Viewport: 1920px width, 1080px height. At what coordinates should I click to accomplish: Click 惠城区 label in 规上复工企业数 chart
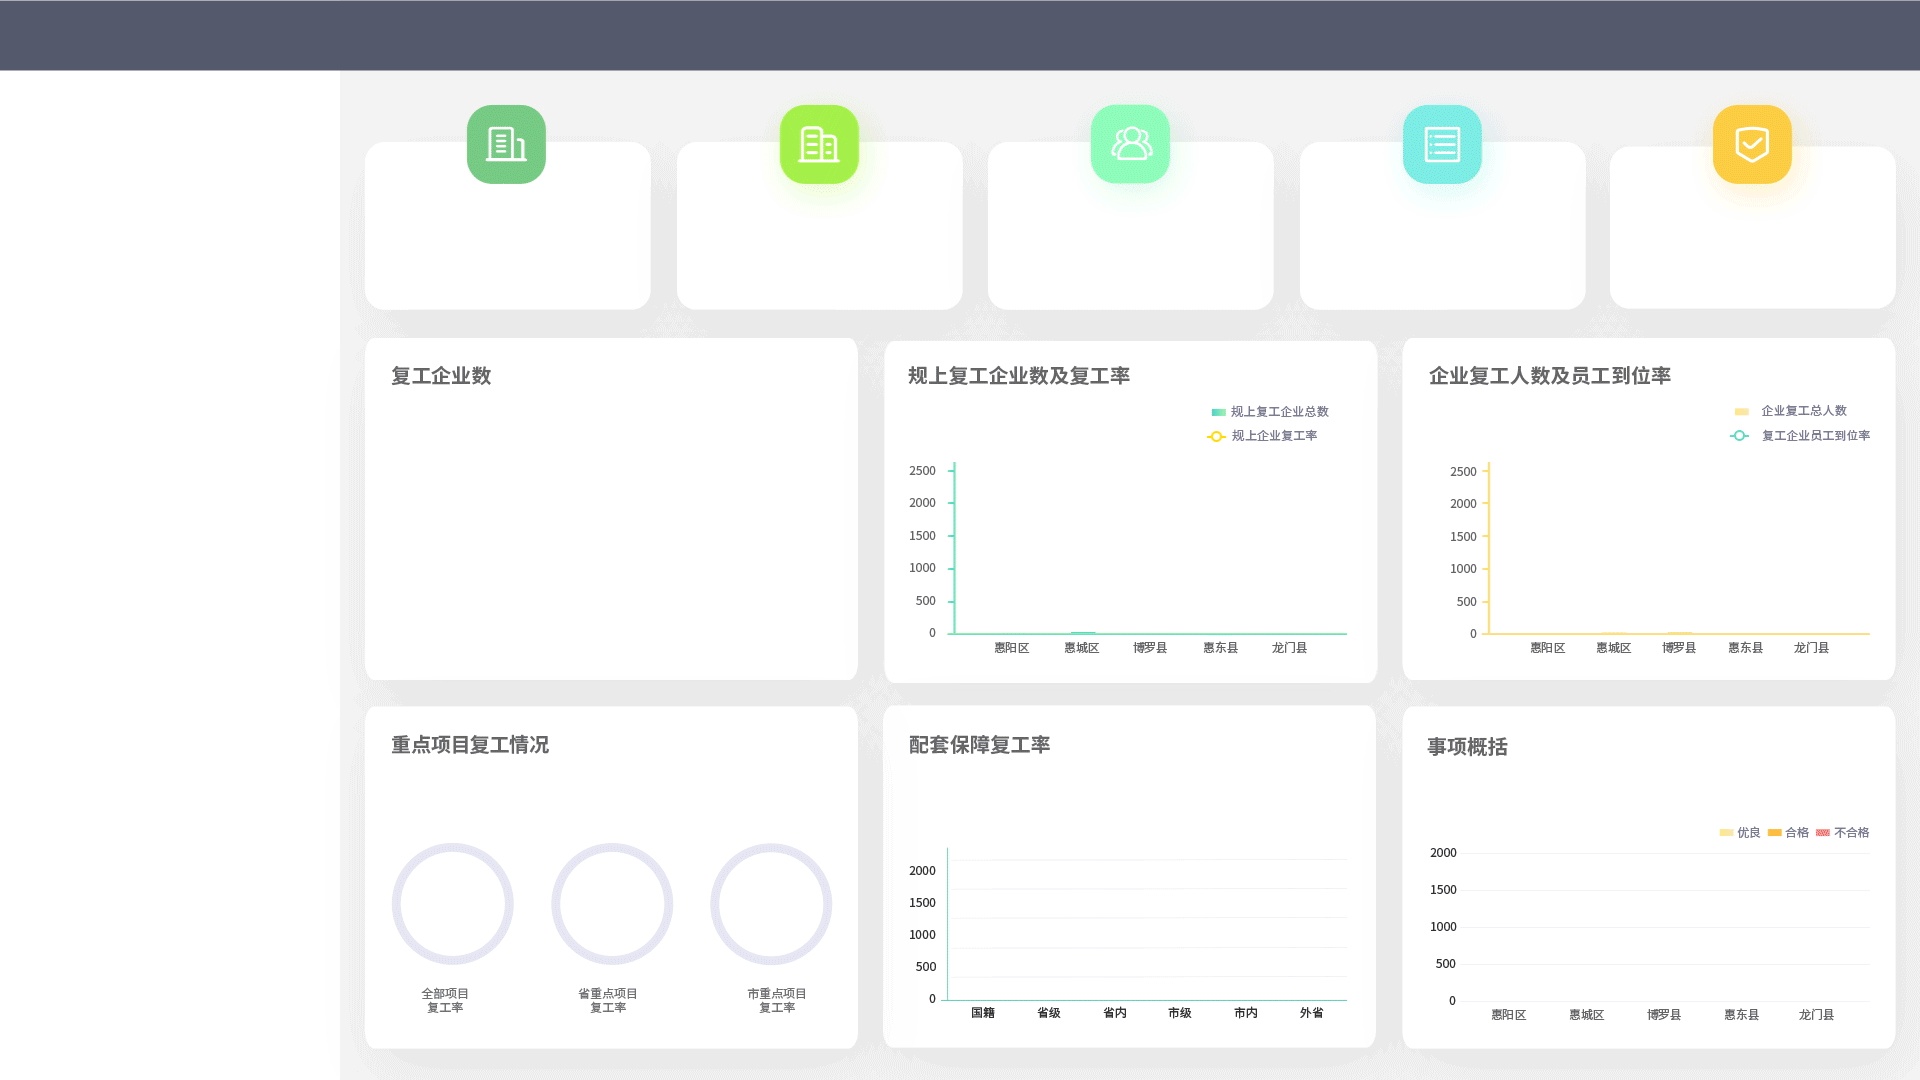tap(1081, 648)
